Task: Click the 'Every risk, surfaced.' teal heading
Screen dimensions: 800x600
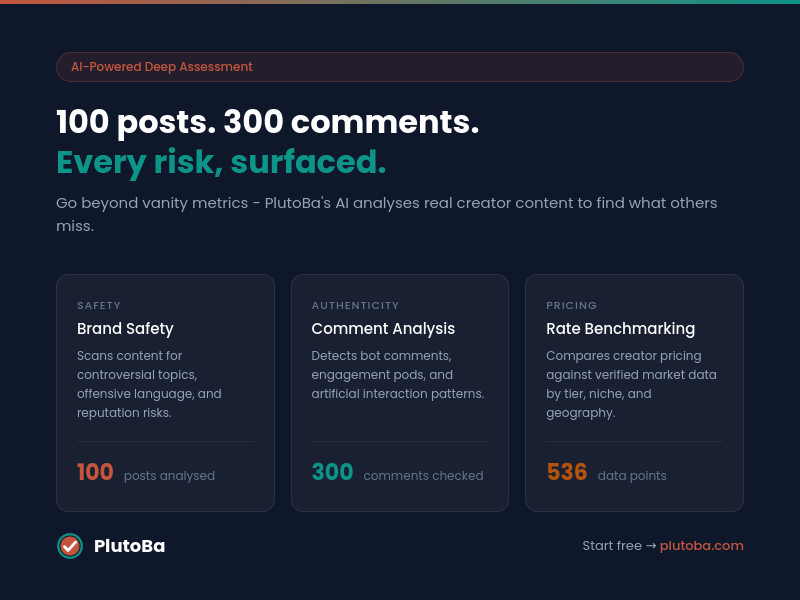Action: pos(221,162)
